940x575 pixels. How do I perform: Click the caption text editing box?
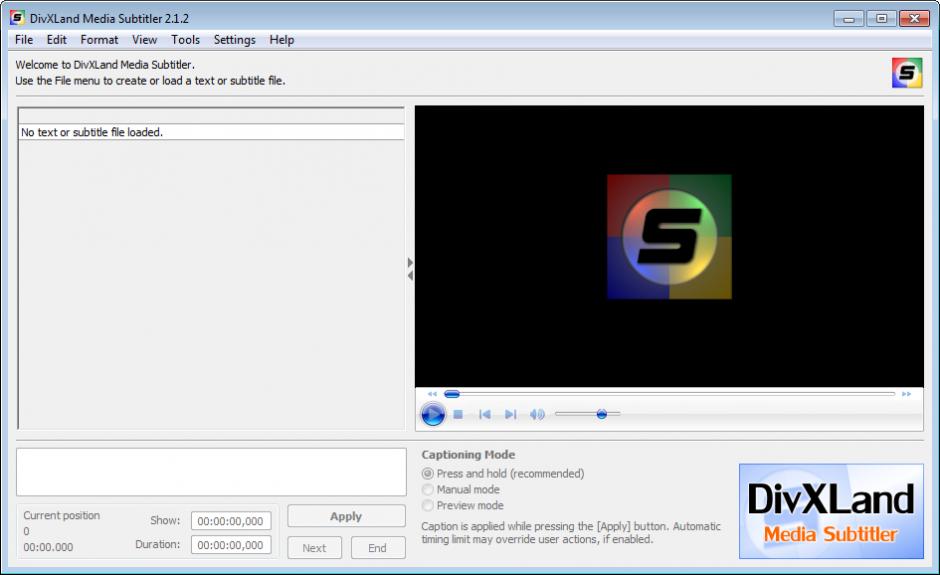(211, 472)
